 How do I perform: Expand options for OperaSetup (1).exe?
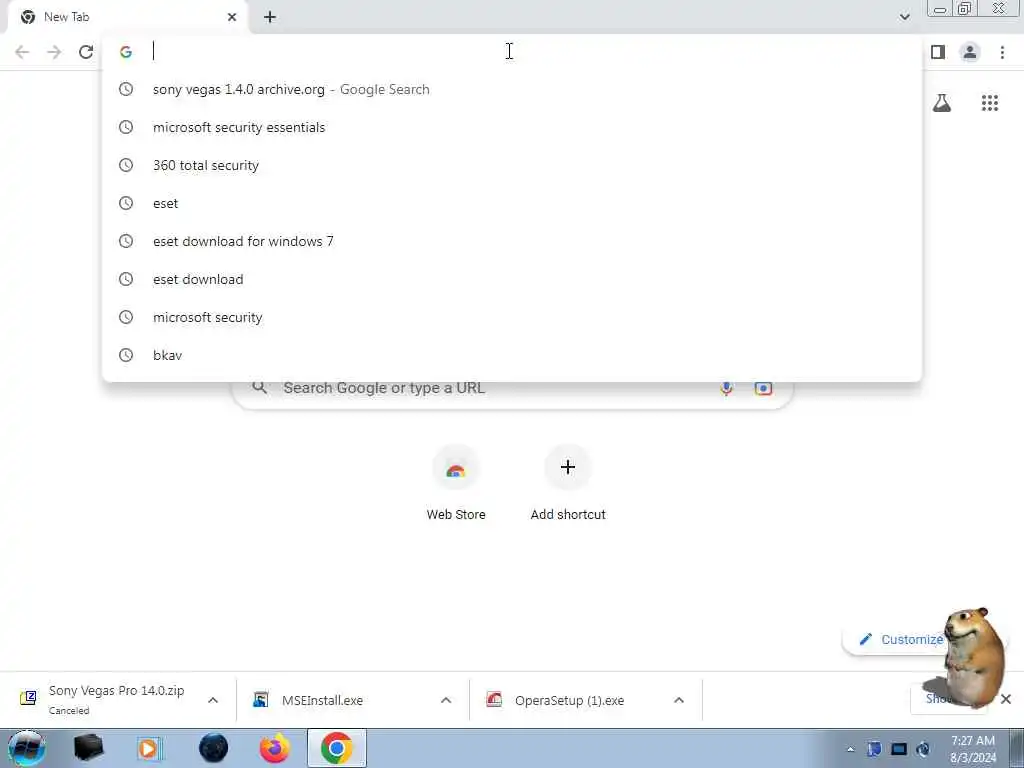tap(679, 700)
